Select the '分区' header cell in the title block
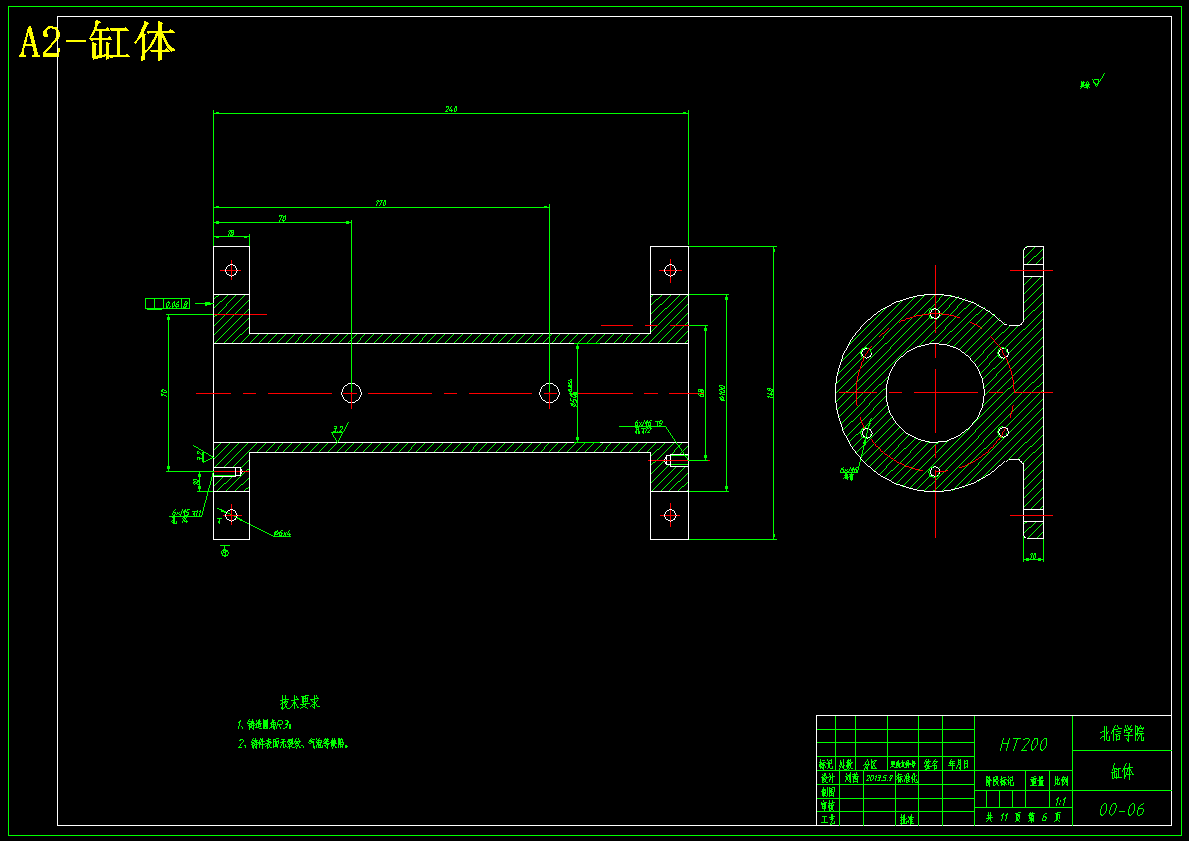Screen dimensions: 1189x841 click(870, 764)
